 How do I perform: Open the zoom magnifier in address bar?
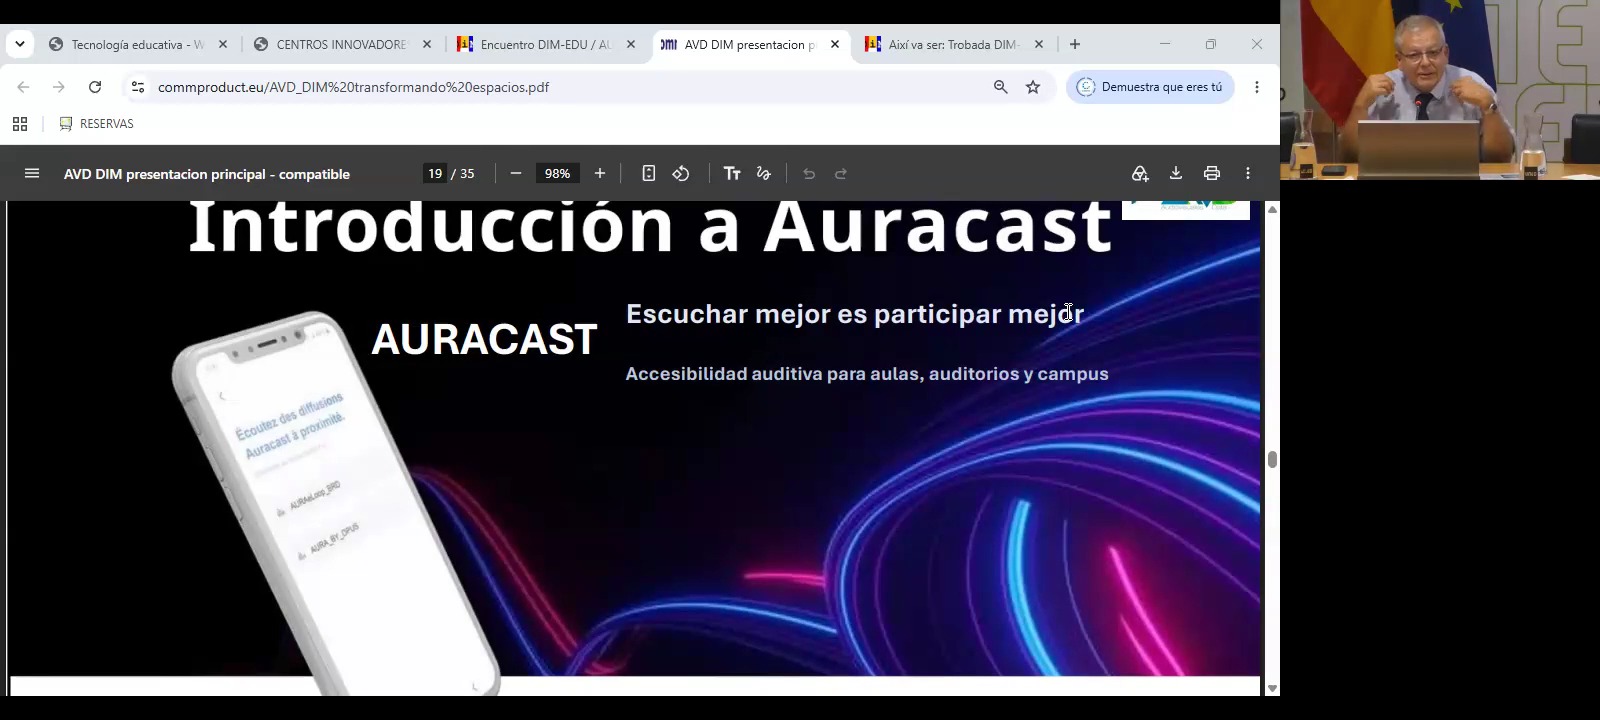1001,87
